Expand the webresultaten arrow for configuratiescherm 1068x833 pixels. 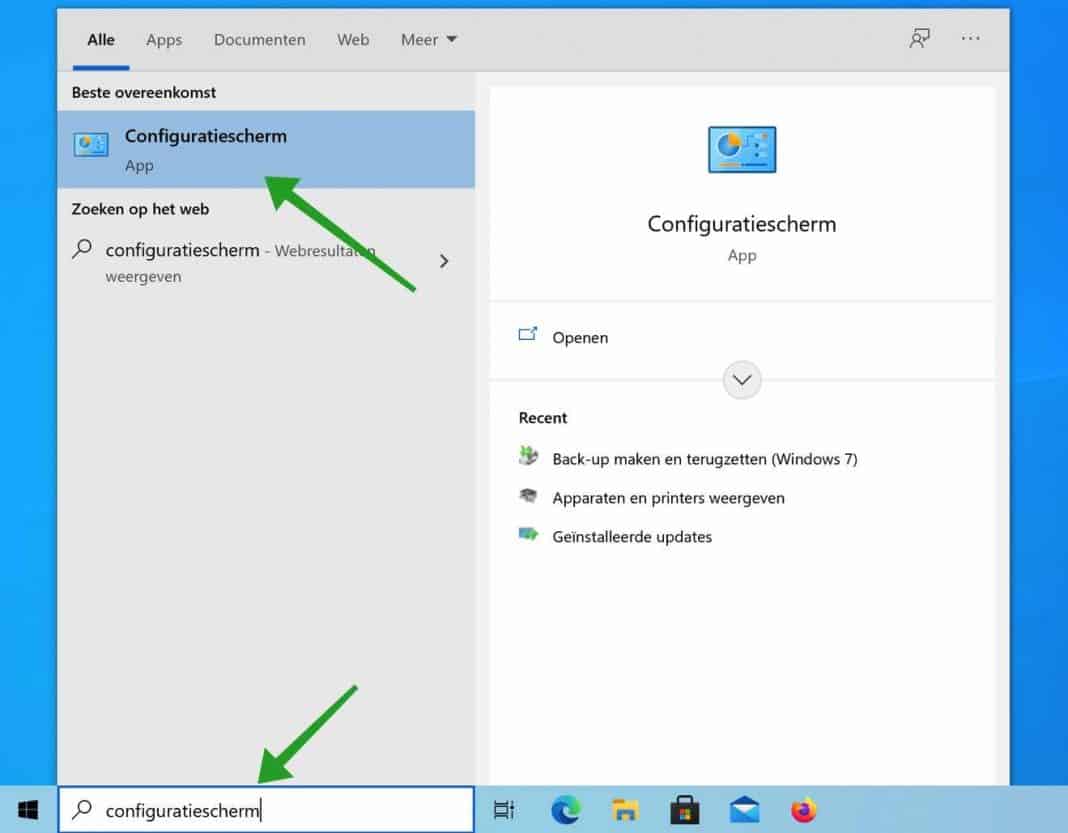pyautogui.click(x=443, y=261)
